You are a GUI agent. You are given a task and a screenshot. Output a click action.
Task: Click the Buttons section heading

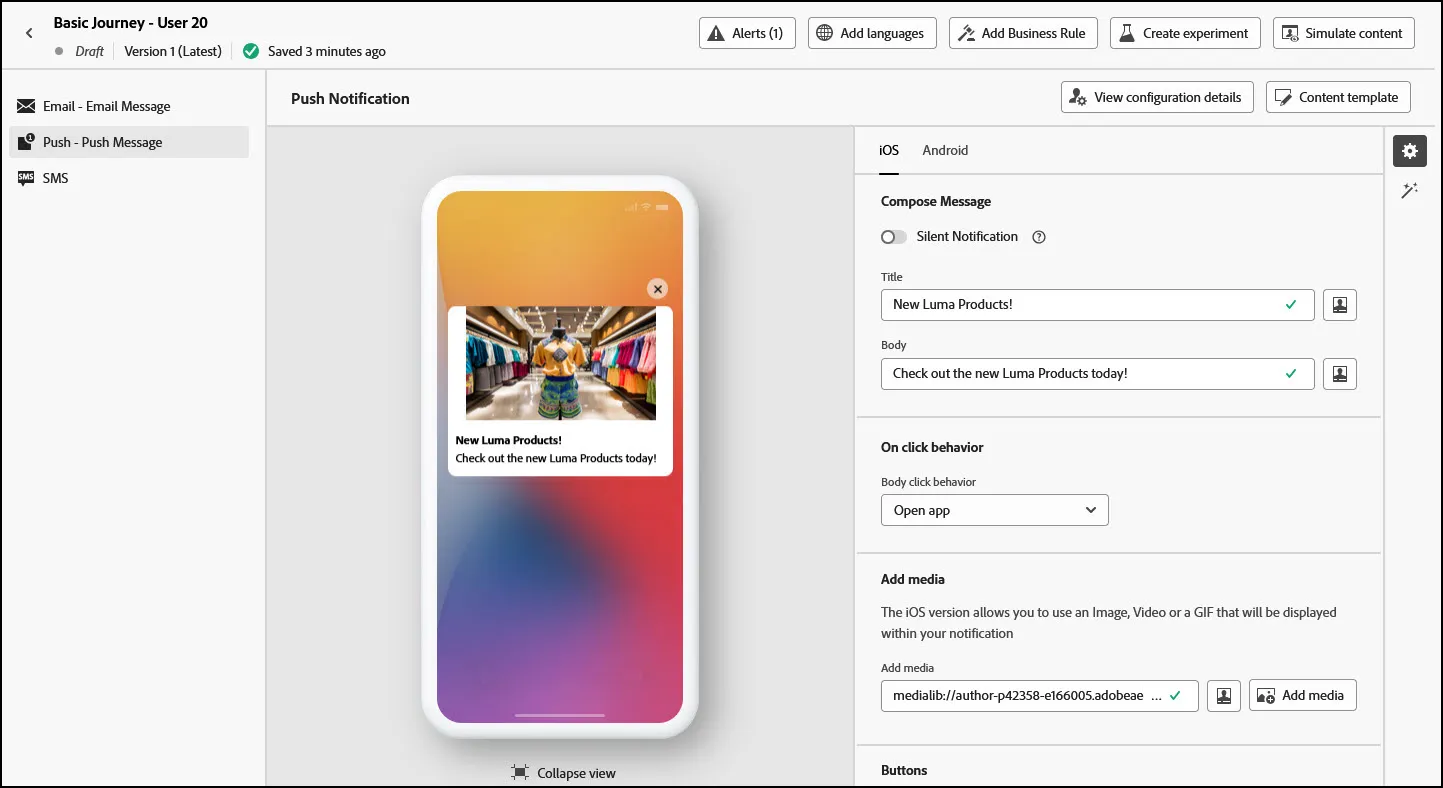904,770
